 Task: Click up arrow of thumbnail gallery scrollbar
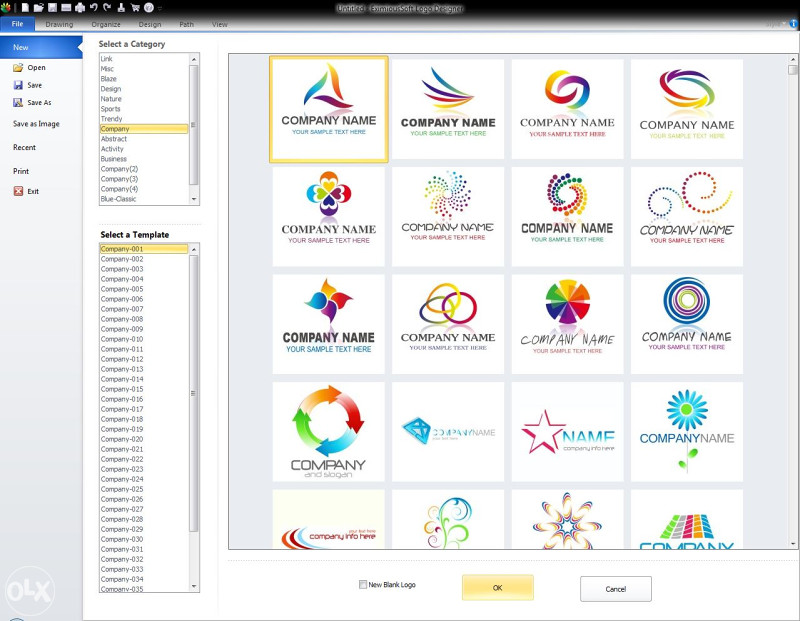tap(792, 59)
